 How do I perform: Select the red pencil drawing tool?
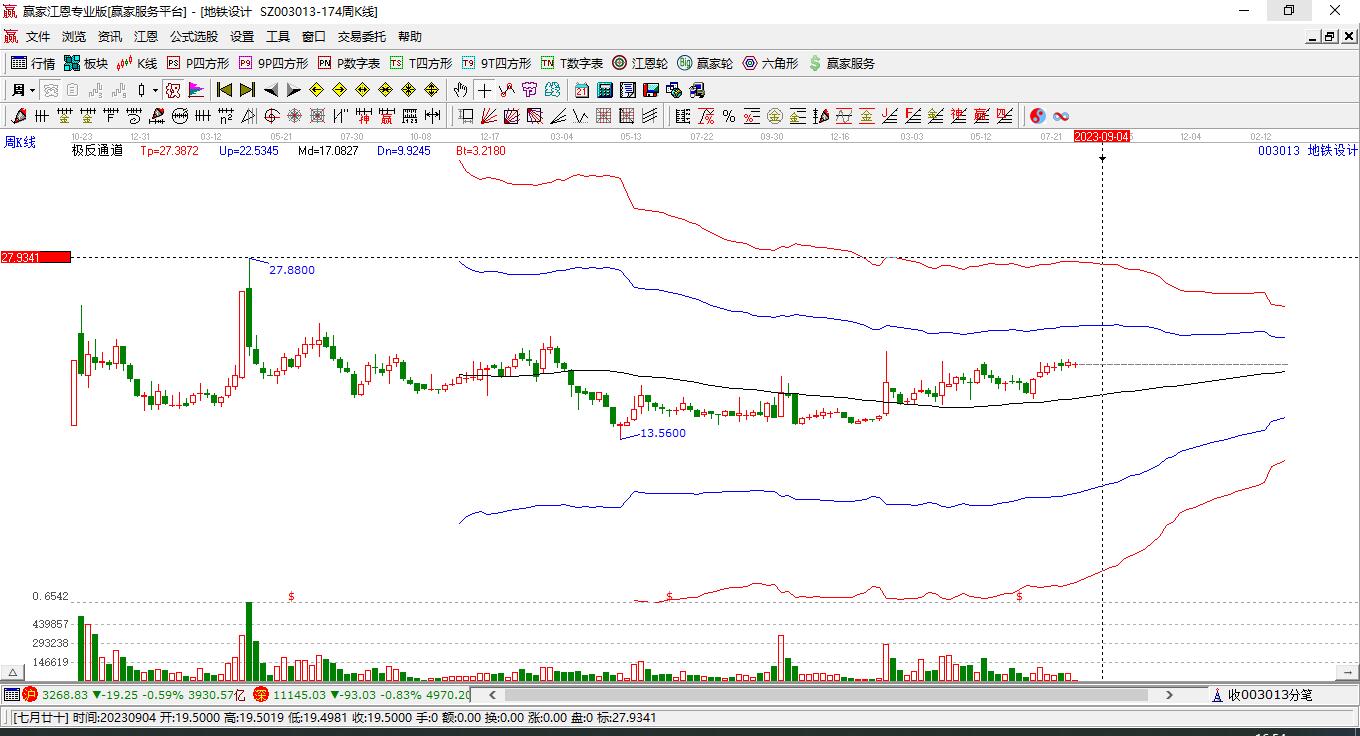pos(19,116)
